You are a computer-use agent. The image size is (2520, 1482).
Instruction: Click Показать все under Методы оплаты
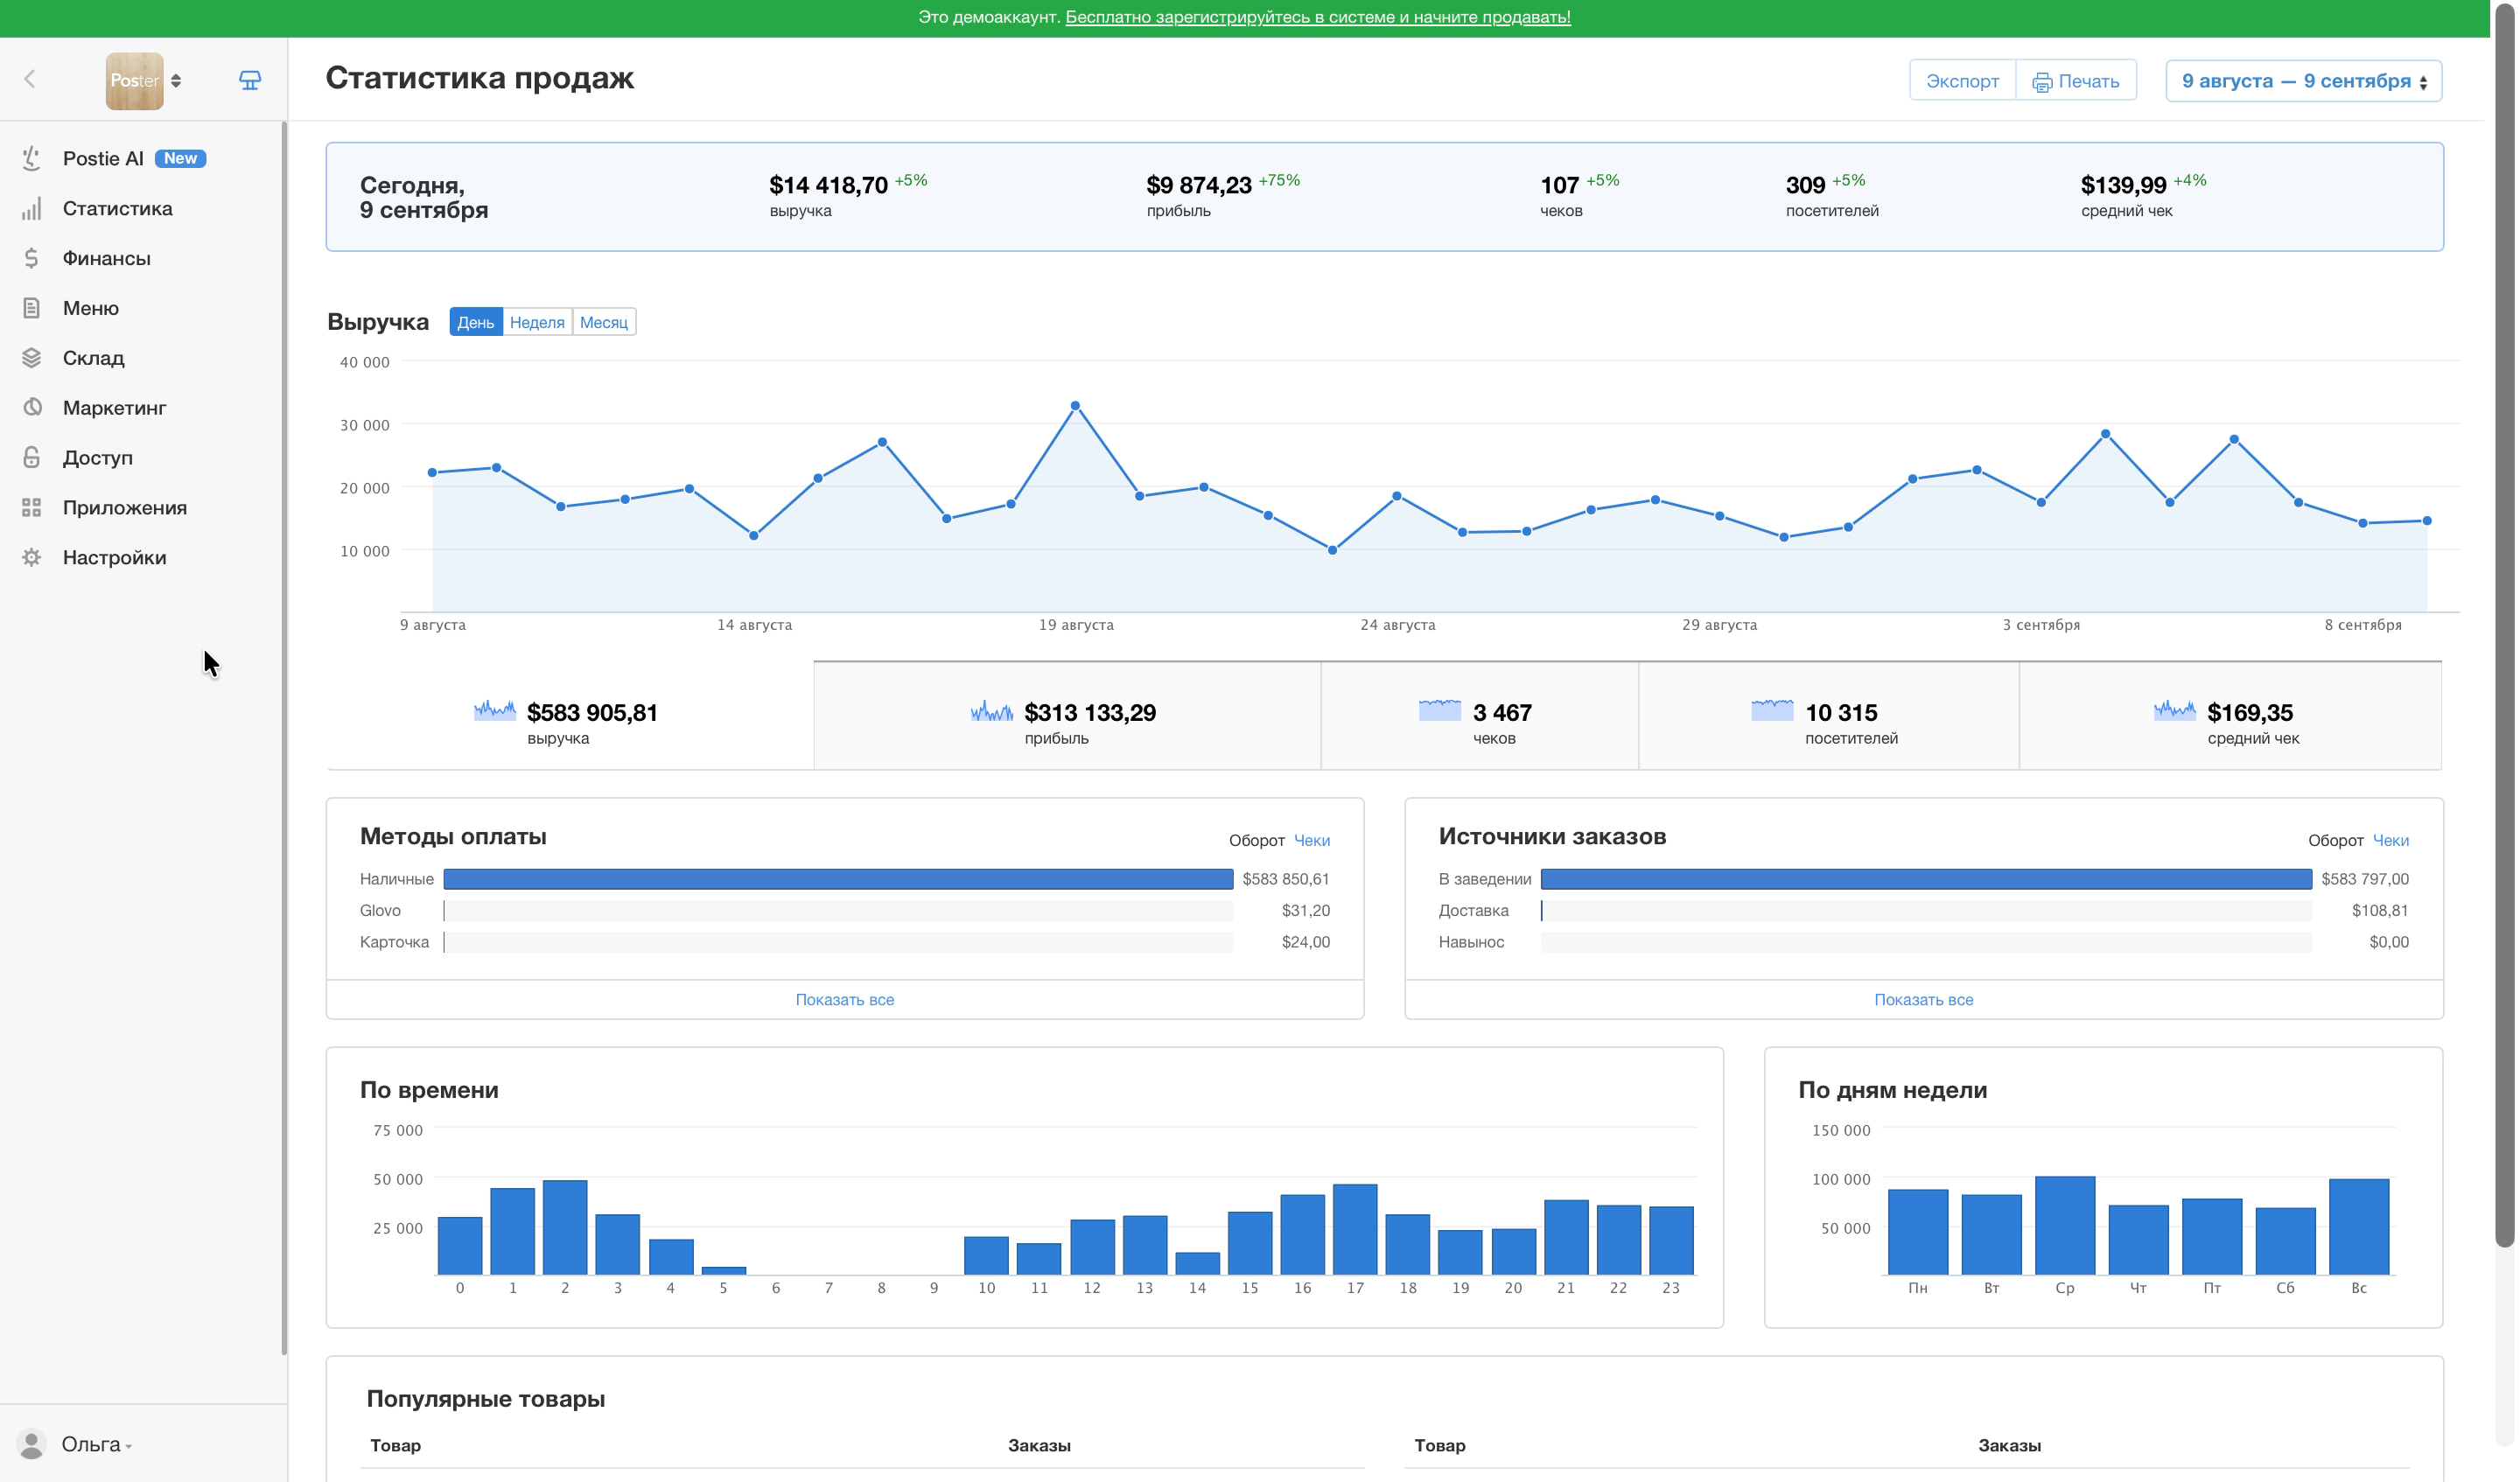pos(844,999)
